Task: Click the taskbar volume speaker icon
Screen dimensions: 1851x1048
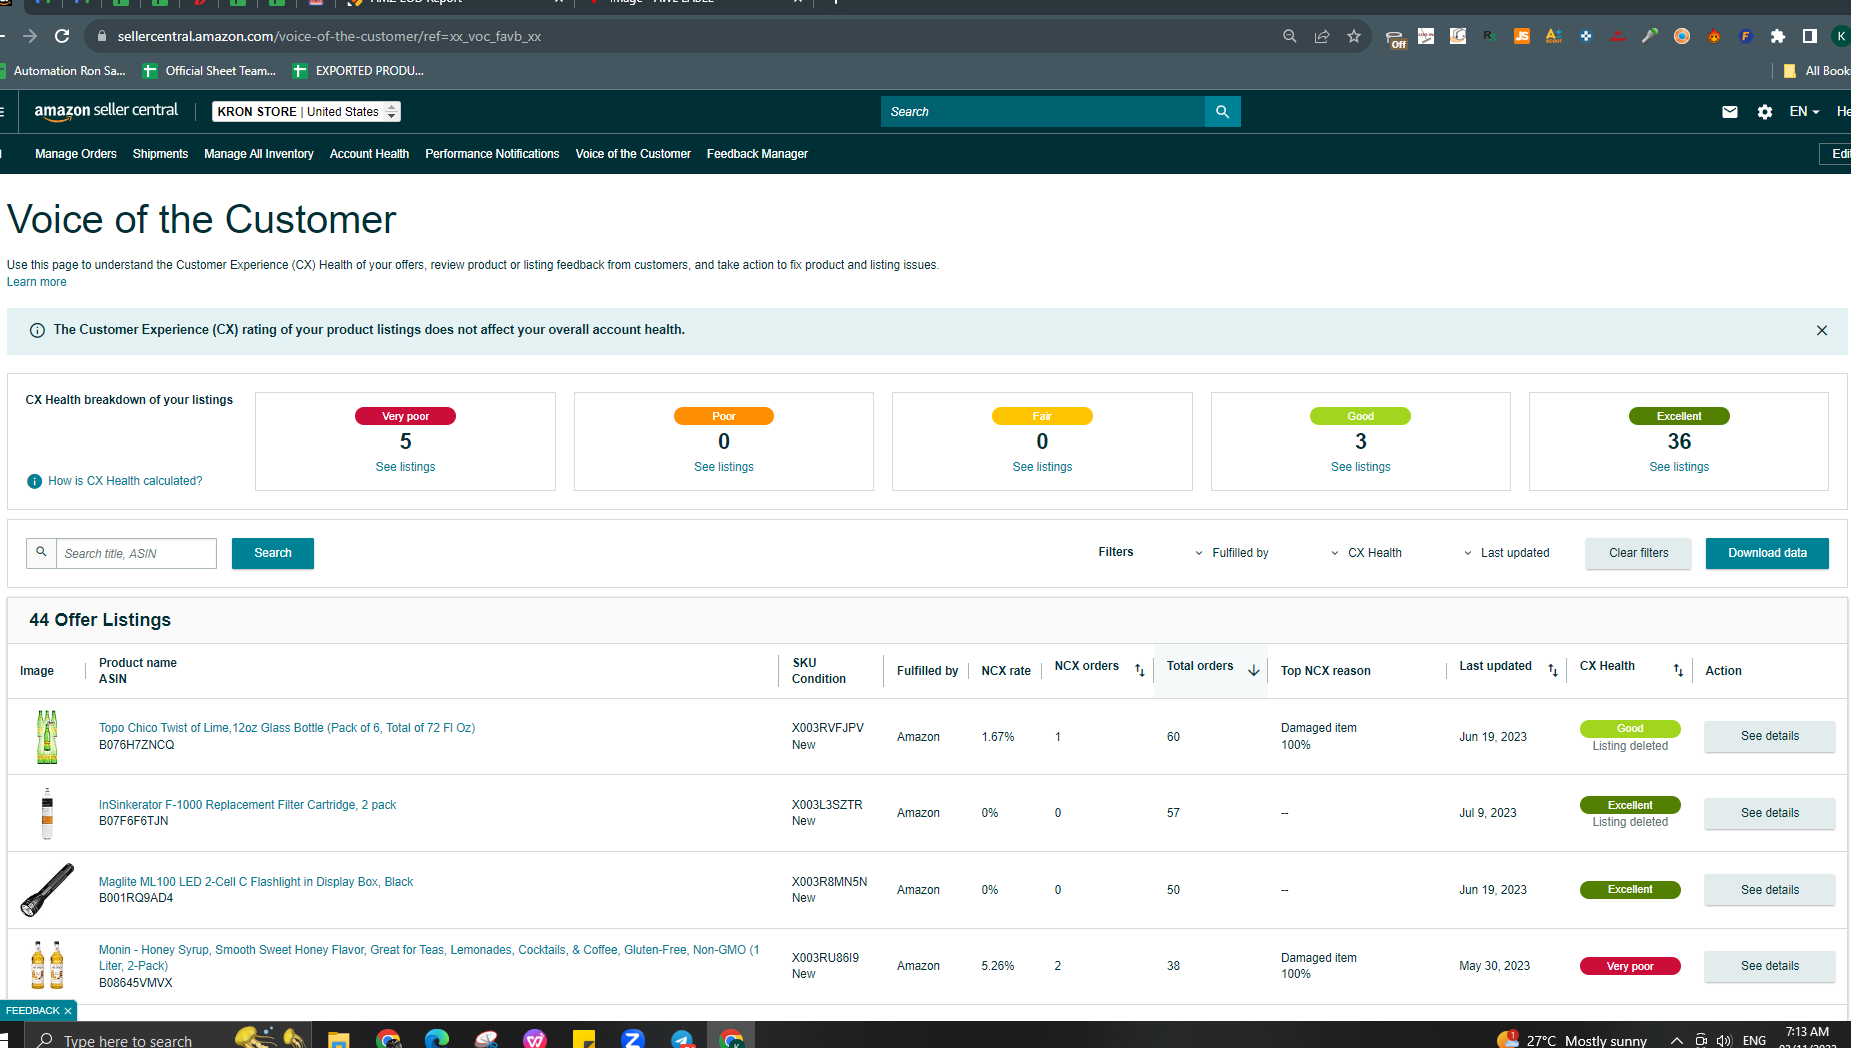Action: tap(1724, 1040)
